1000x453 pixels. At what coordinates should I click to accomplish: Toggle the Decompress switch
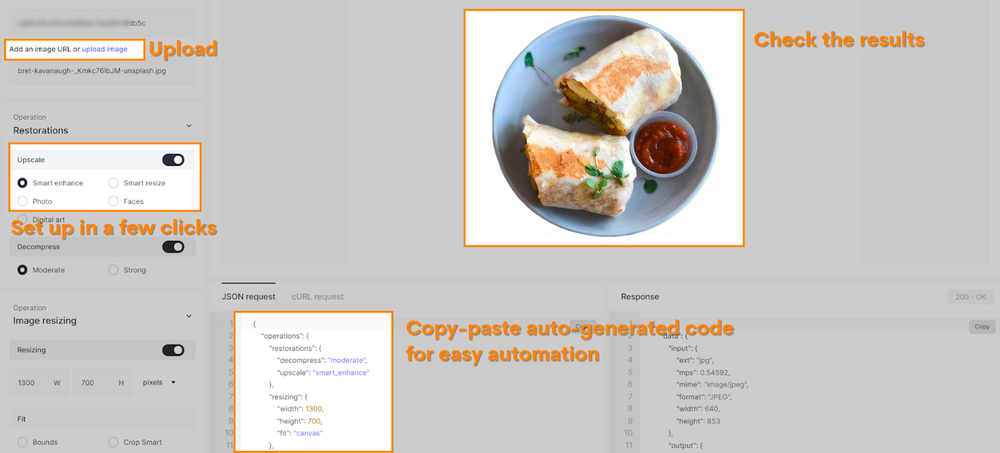[173, 247]
